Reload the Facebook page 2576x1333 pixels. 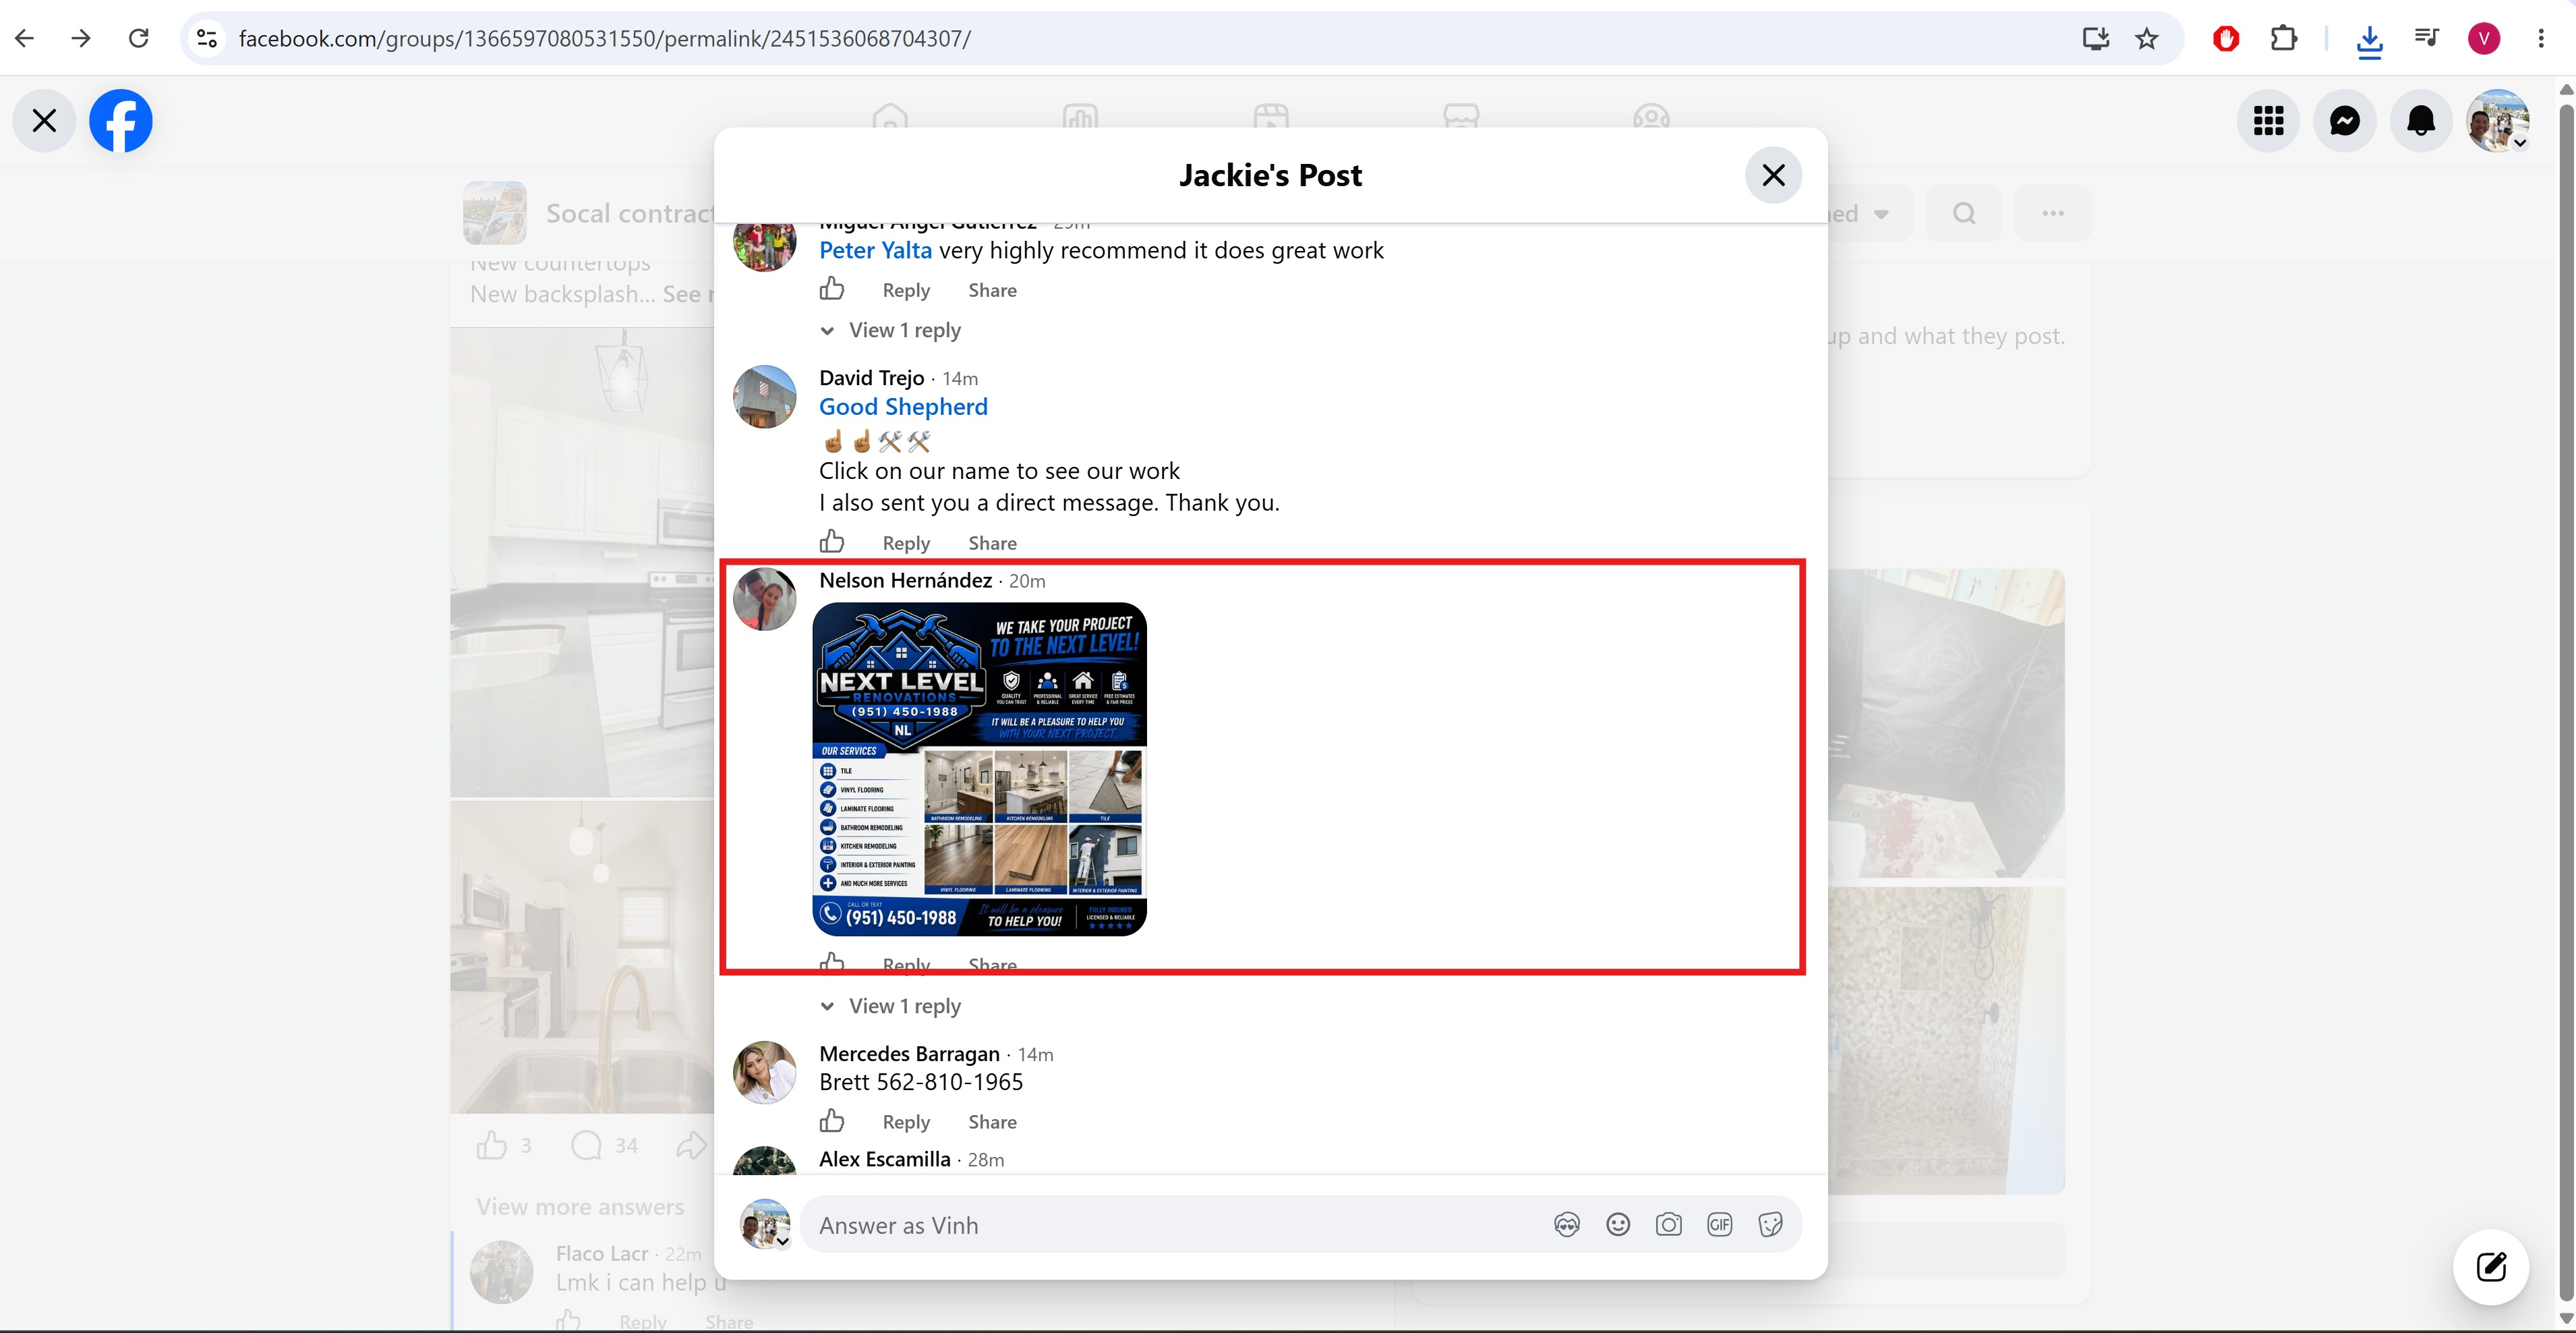pos(139,38)
